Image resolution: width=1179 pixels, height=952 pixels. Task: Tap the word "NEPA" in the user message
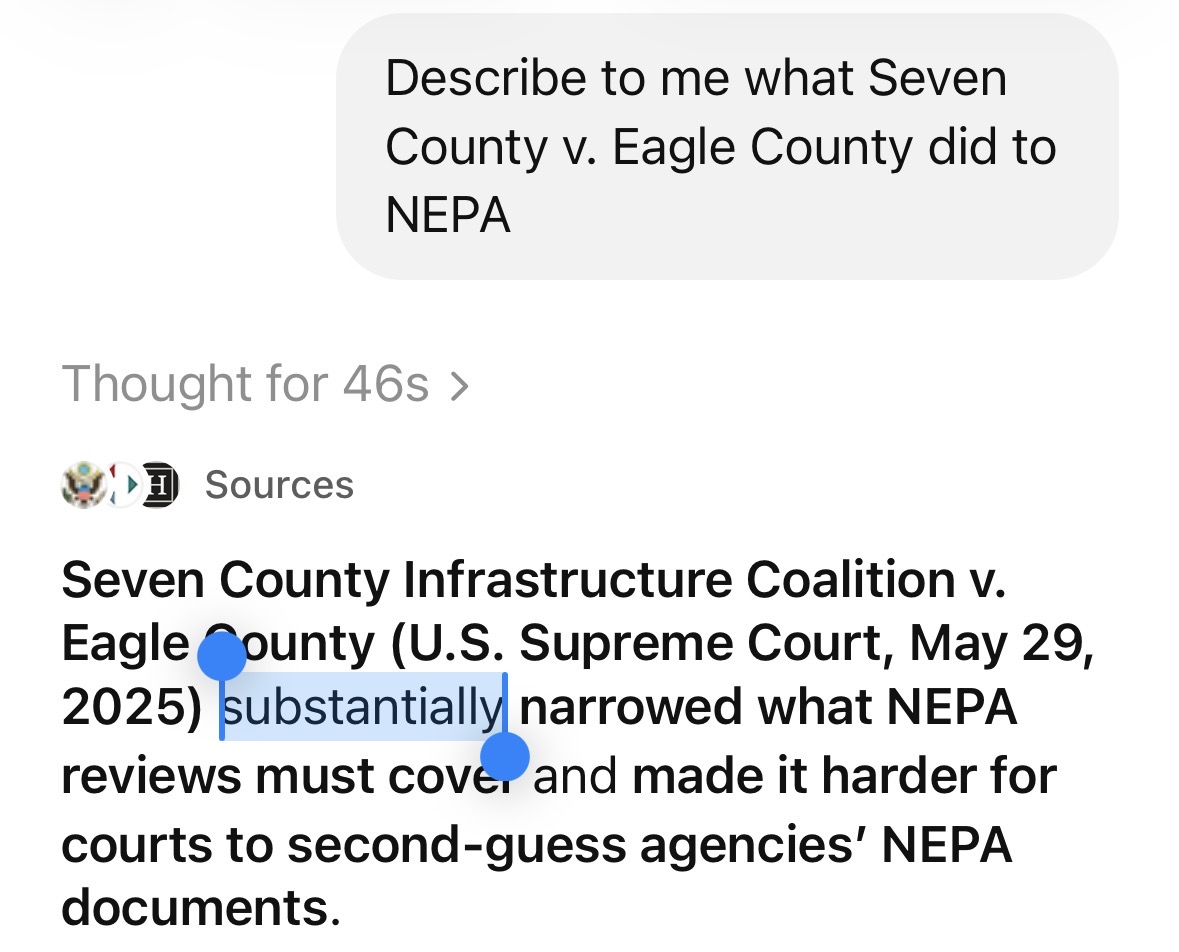coord(448,215)
